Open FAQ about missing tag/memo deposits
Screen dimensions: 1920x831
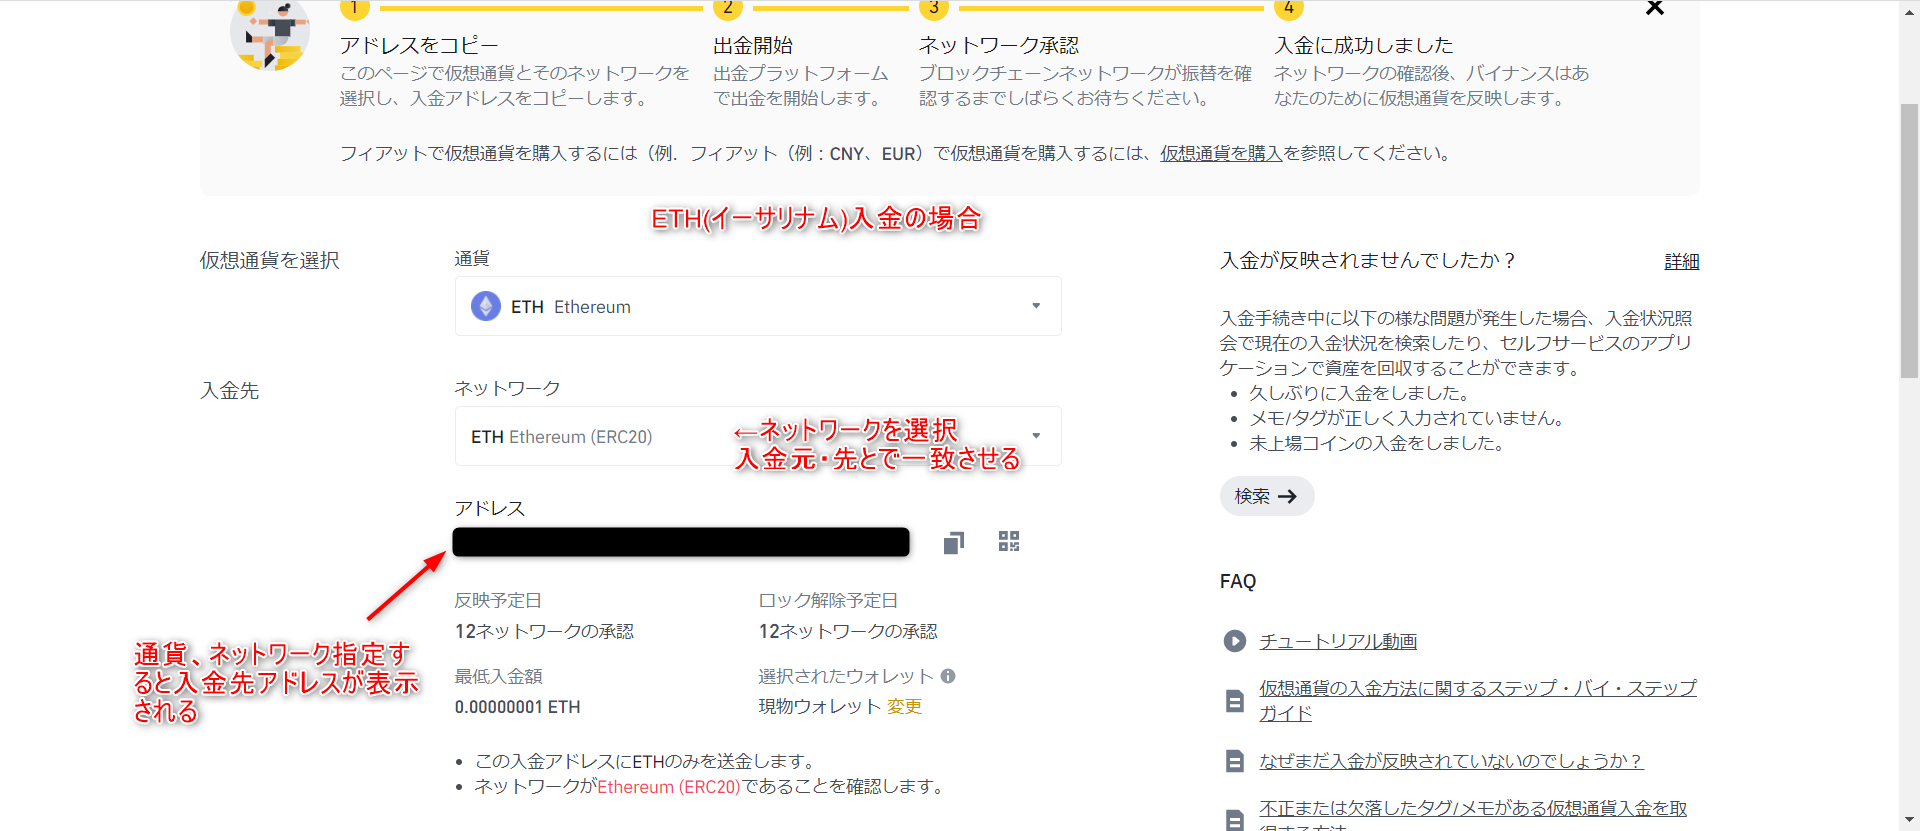click(1472, 808)
